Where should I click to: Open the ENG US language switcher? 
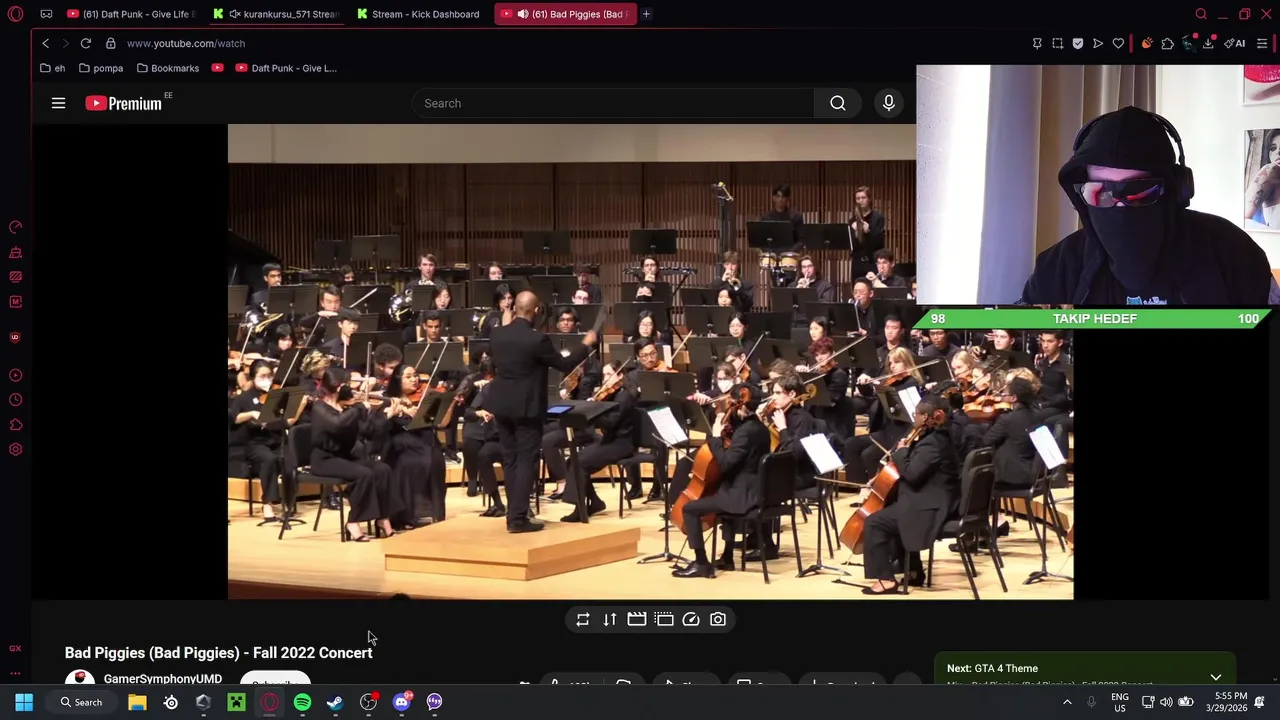tap(1120, 702)
